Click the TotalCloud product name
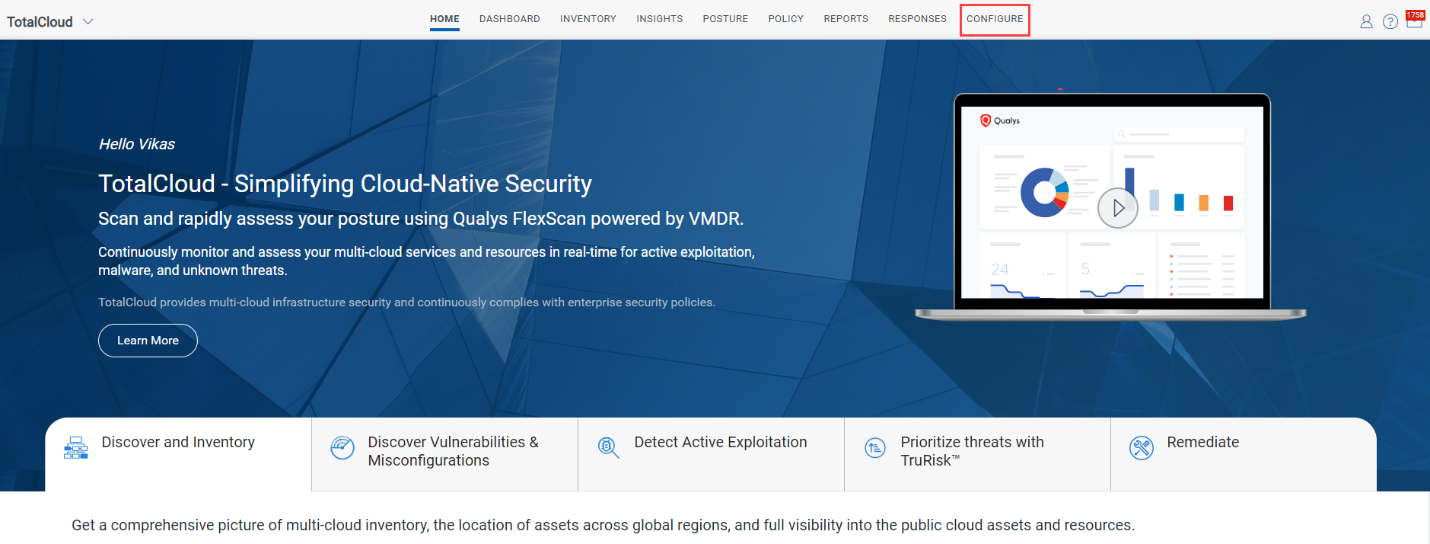Screen dimensions: 1430x544 pos(40,21)
